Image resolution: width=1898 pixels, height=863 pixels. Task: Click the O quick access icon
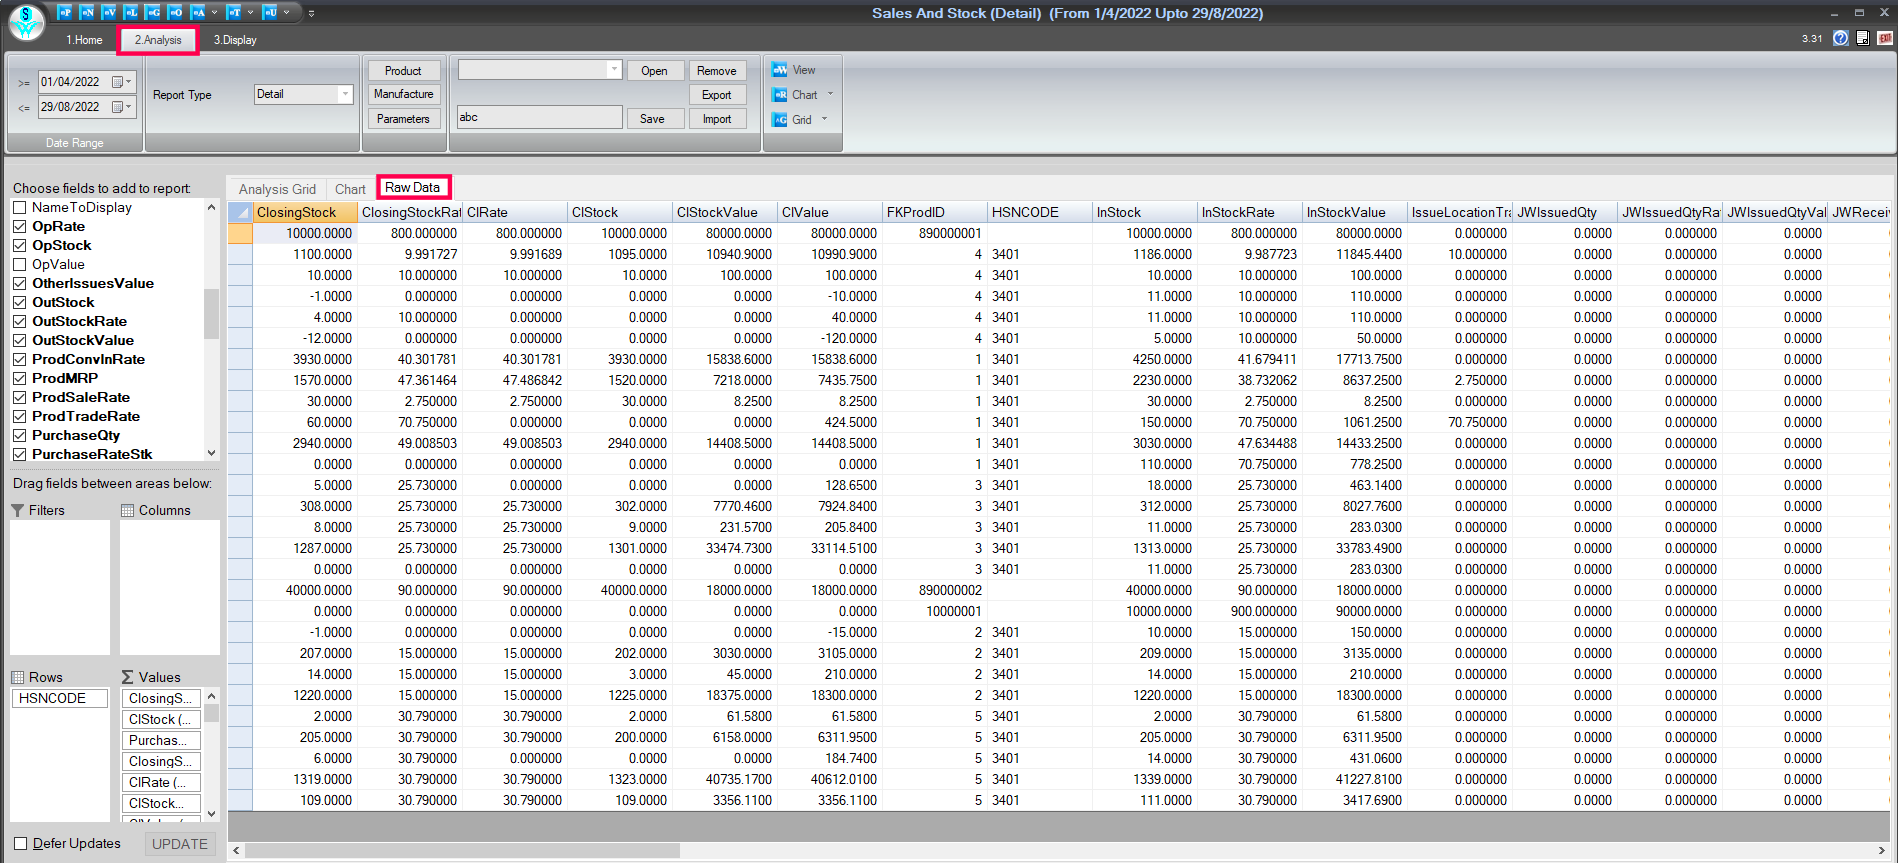pyautogui.click(x=175, y=13)
